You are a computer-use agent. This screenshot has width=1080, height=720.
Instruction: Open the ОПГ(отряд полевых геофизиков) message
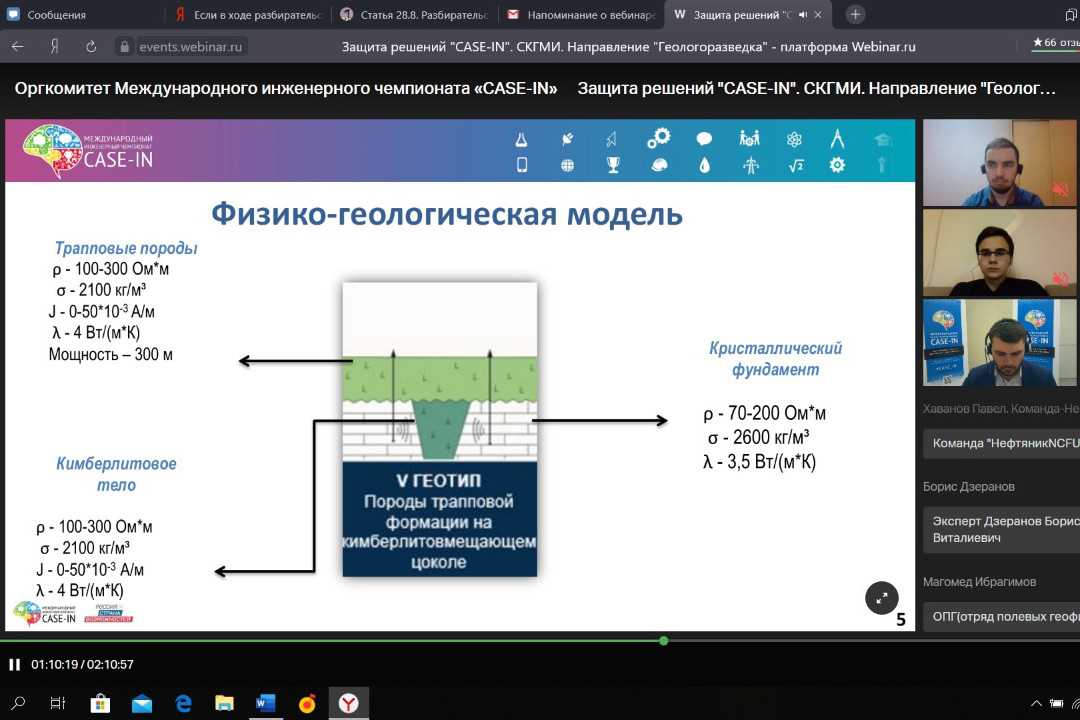tap(1001, 617)
